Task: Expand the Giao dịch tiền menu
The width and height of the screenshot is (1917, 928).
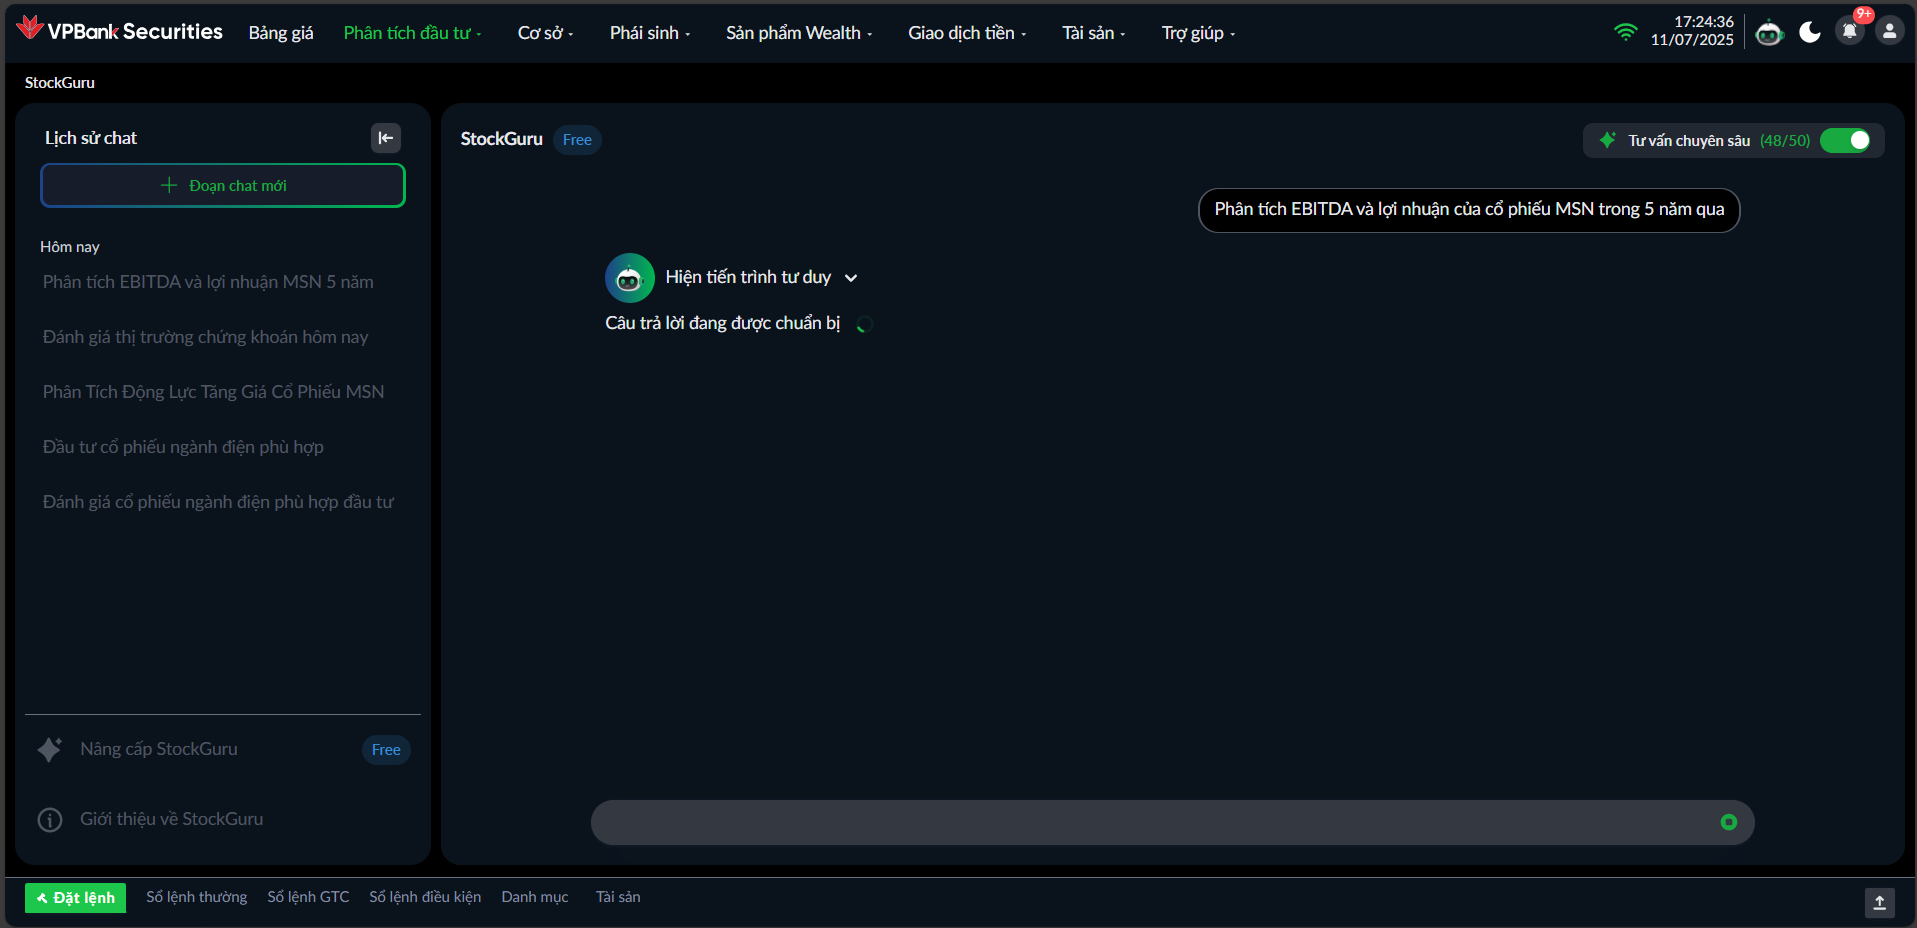Action: [x=966, y=33]
